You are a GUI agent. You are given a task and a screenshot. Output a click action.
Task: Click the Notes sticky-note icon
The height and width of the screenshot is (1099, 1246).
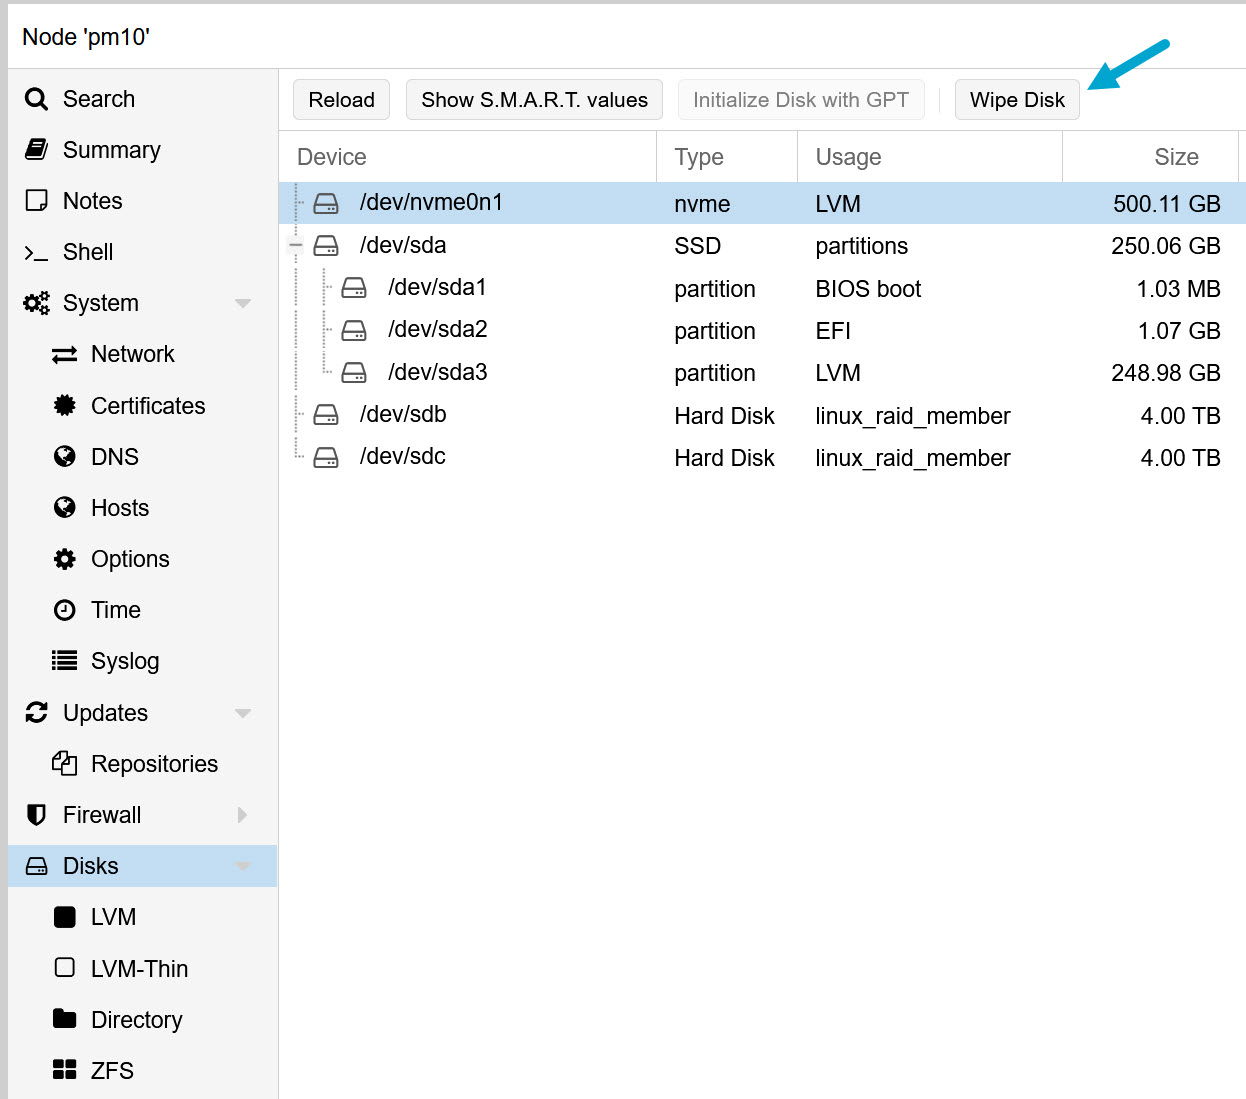point(36,201)
